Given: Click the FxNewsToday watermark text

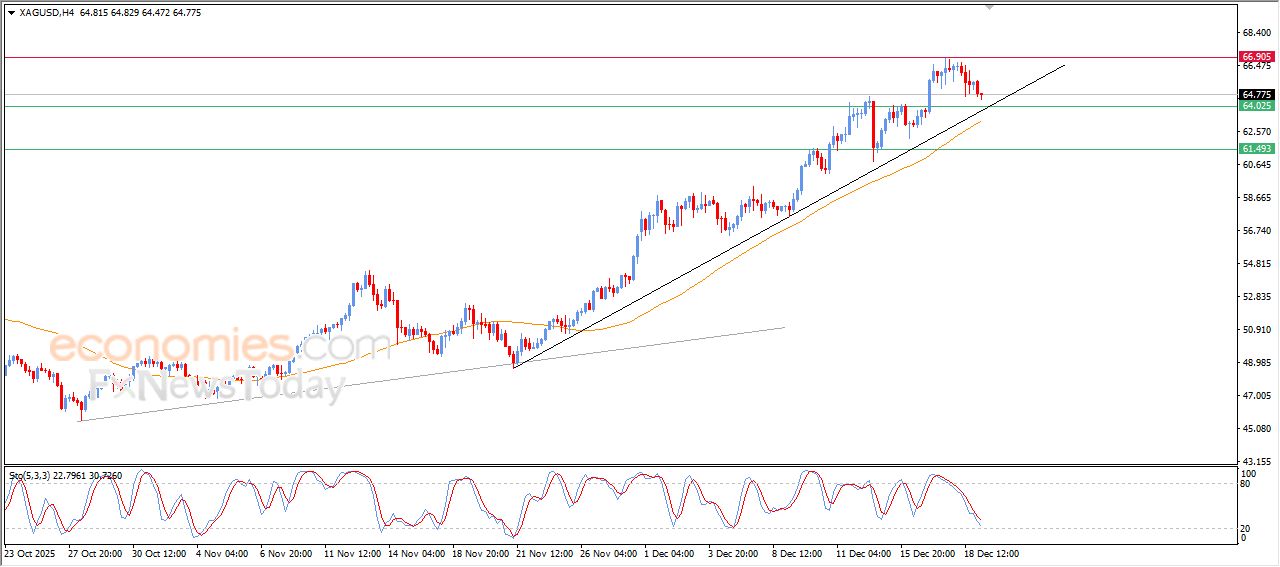Looking at the screenshot, I should point(216,385).
